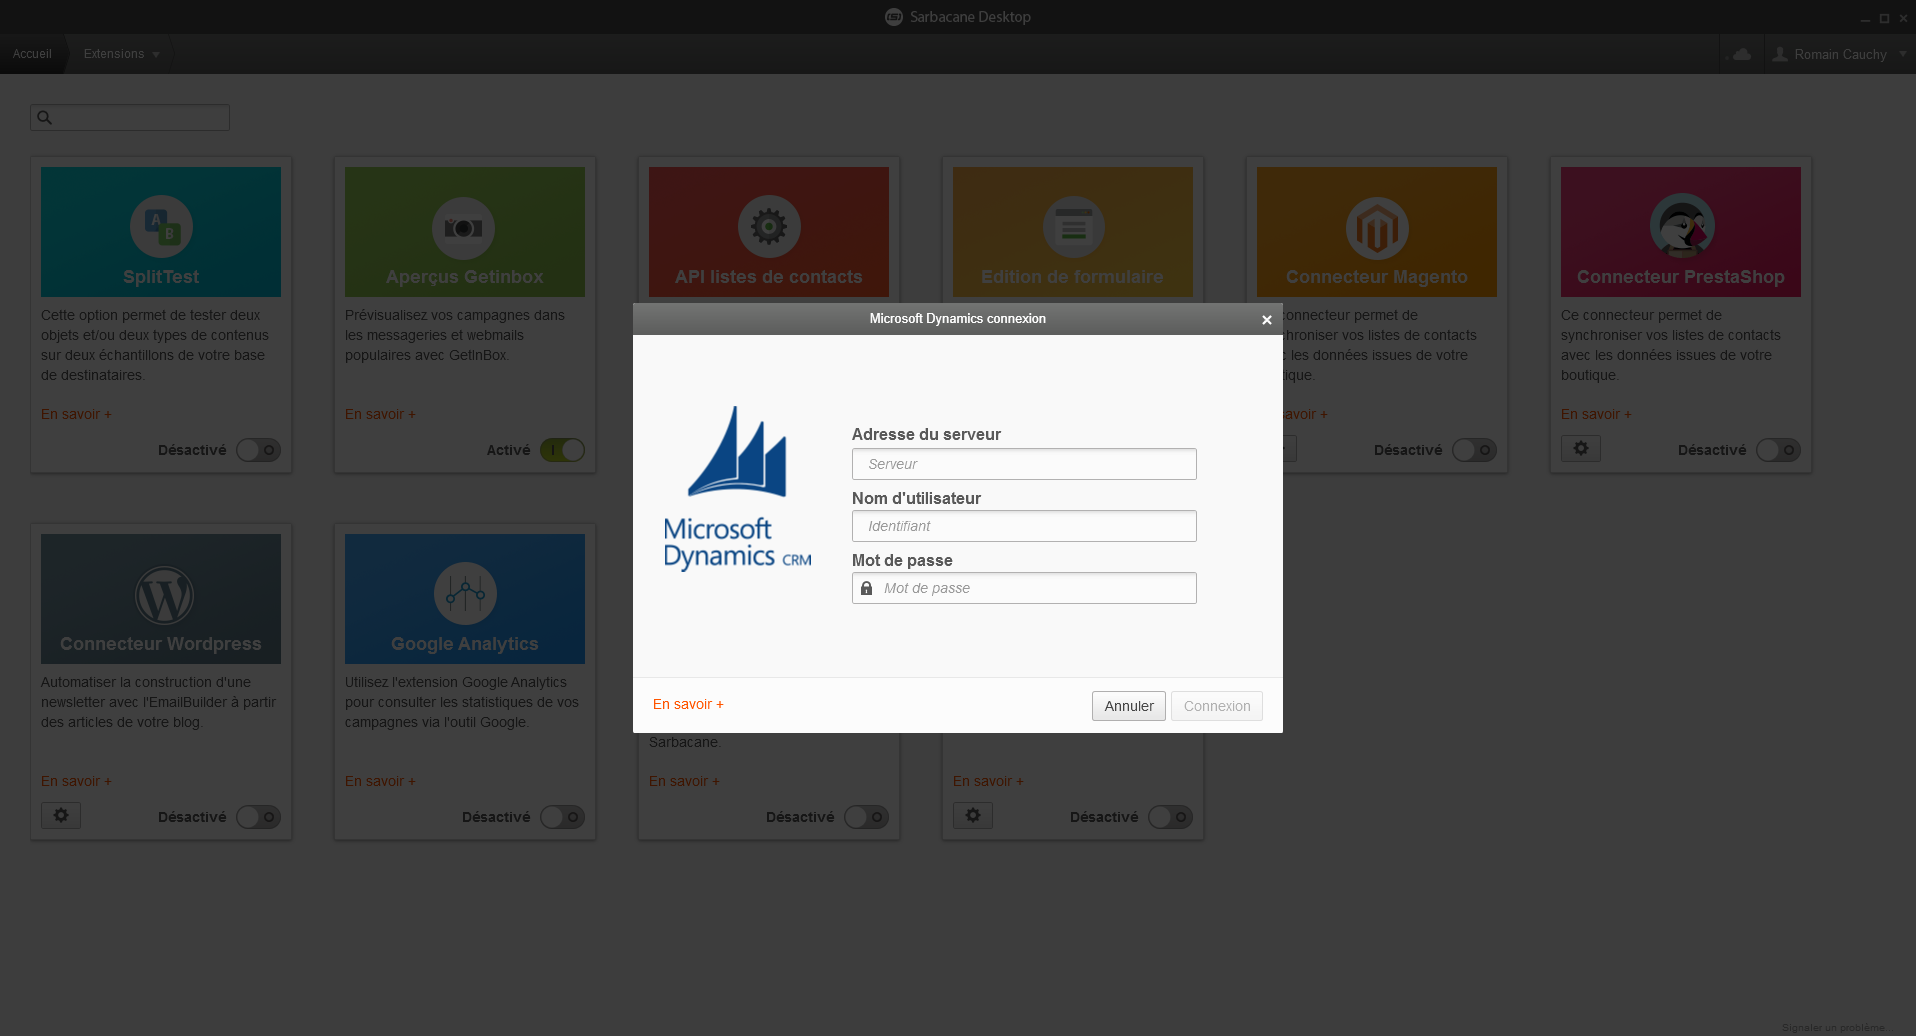Click the Connecteur PrestaShop banner title
The height and width of the screenshot is (1036, 1916).
pos(1681,277)
